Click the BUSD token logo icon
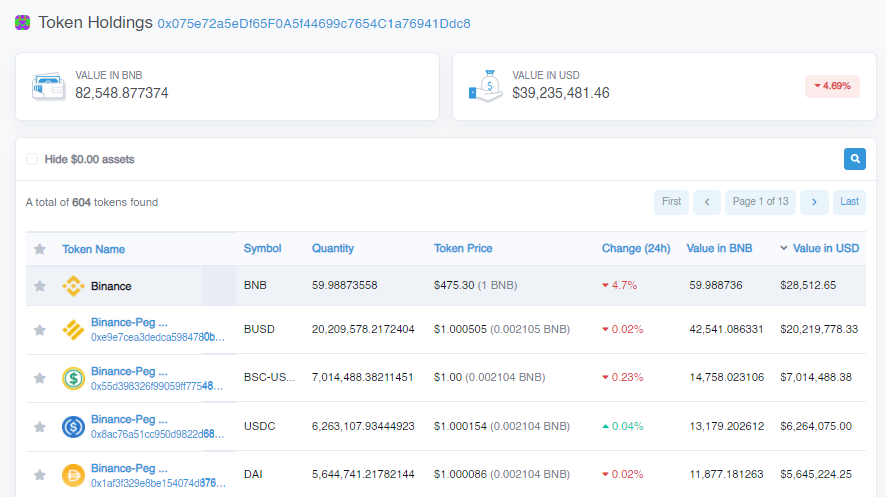The image size is (886, 497). click(x=73, y=330)
